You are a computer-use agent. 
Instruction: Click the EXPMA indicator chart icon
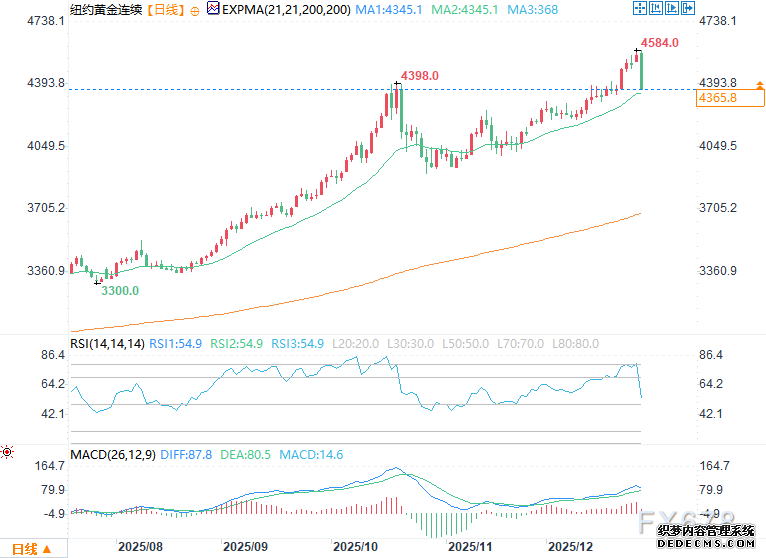(212, 10)
